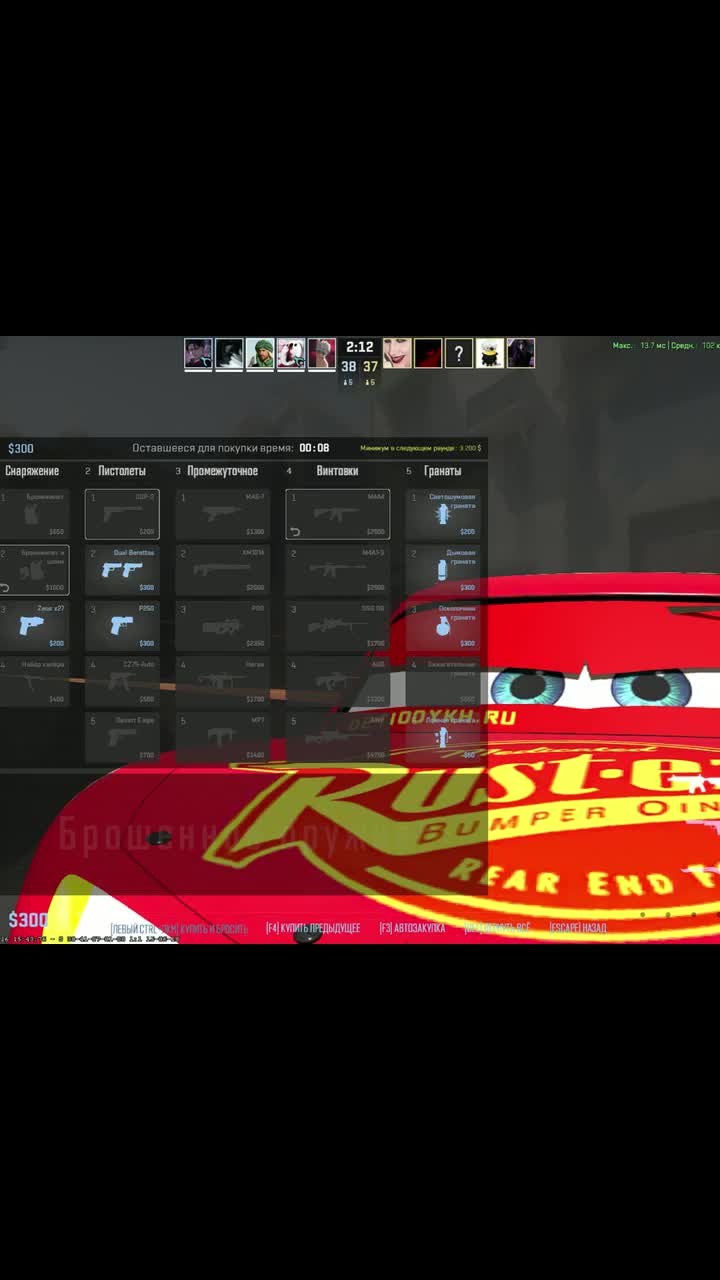Click the $300 balance atop buy menu
This screenshot has height=1280, width=720.
click(x=20, y=448)
